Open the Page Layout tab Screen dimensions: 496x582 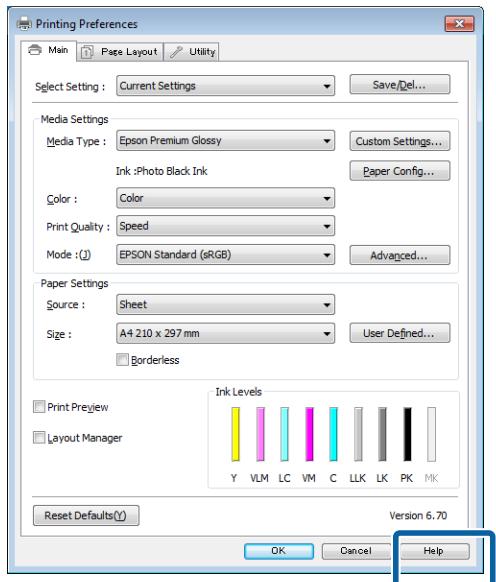point(120,52)
